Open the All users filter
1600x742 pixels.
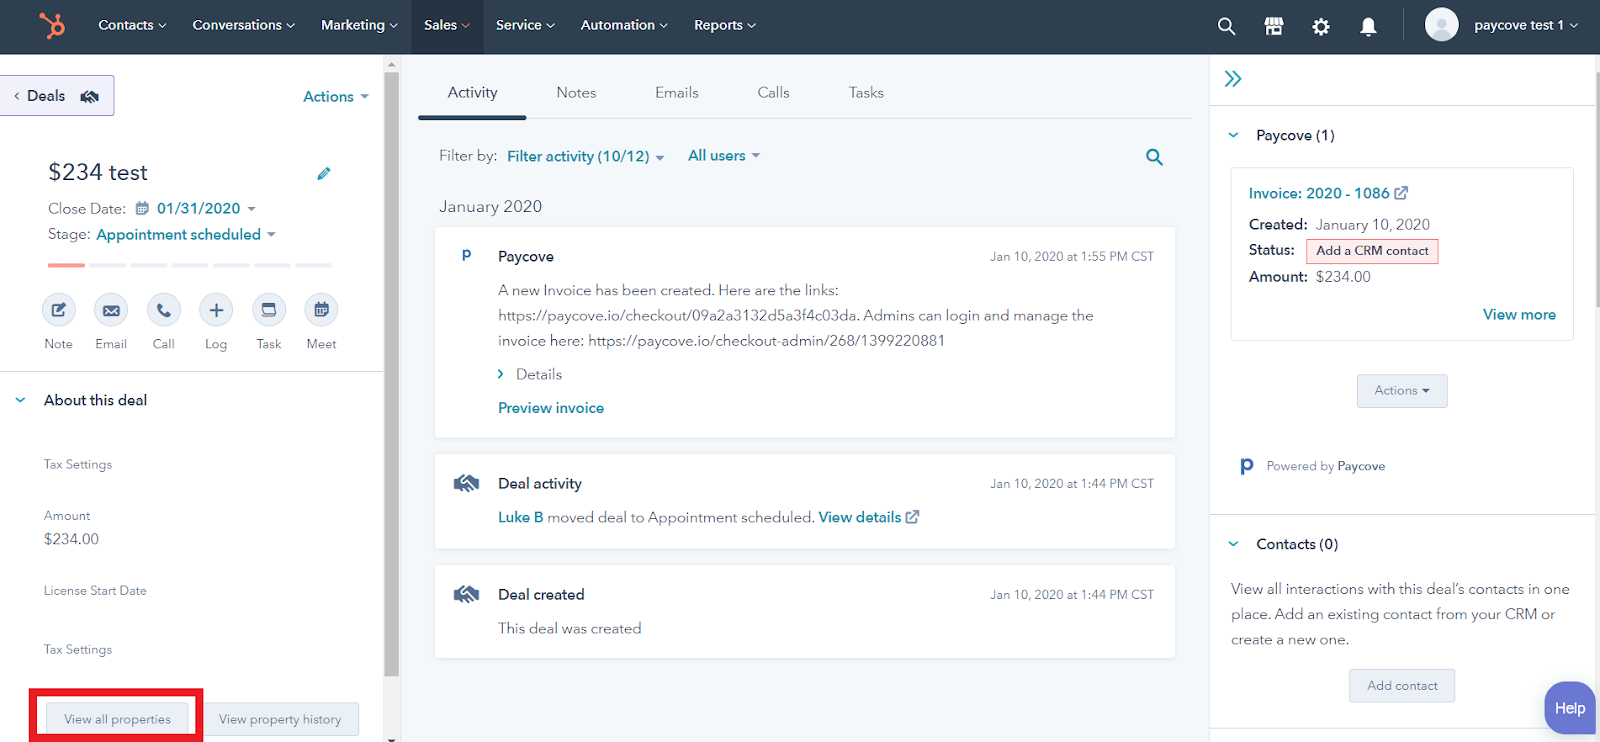pos(724,156)
